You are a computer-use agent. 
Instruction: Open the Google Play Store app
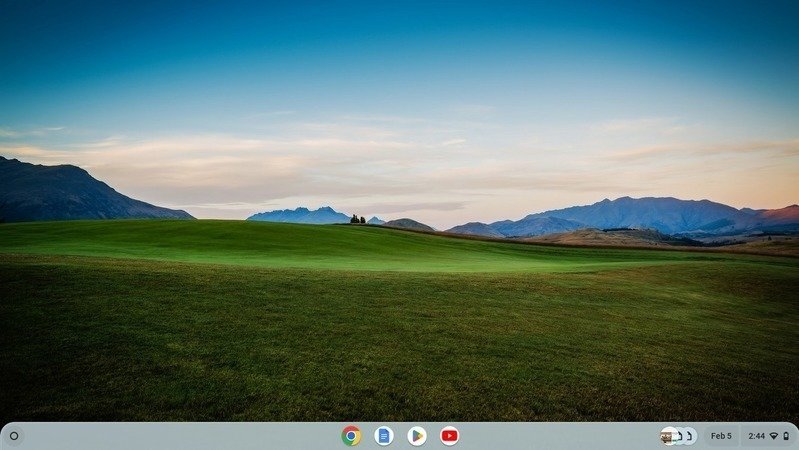(x=417, y=436)
